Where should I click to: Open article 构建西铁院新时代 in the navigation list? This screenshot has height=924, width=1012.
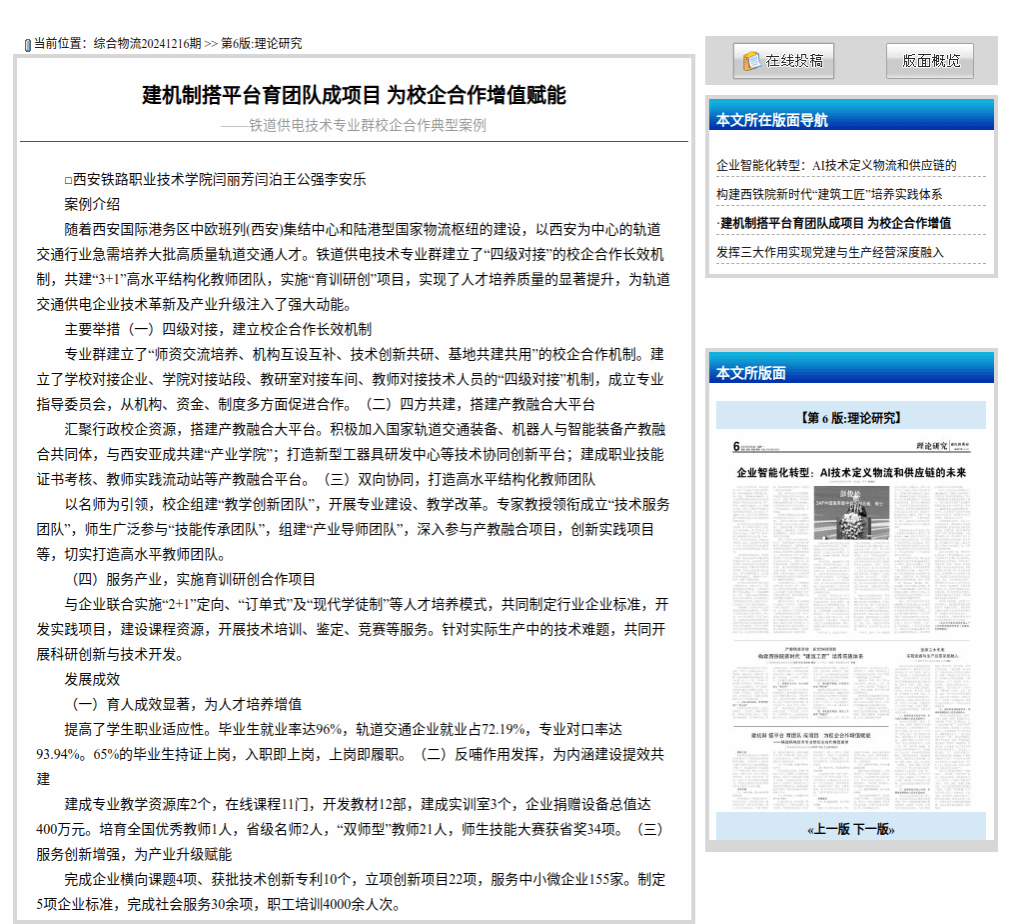click(x=829, y=194)
